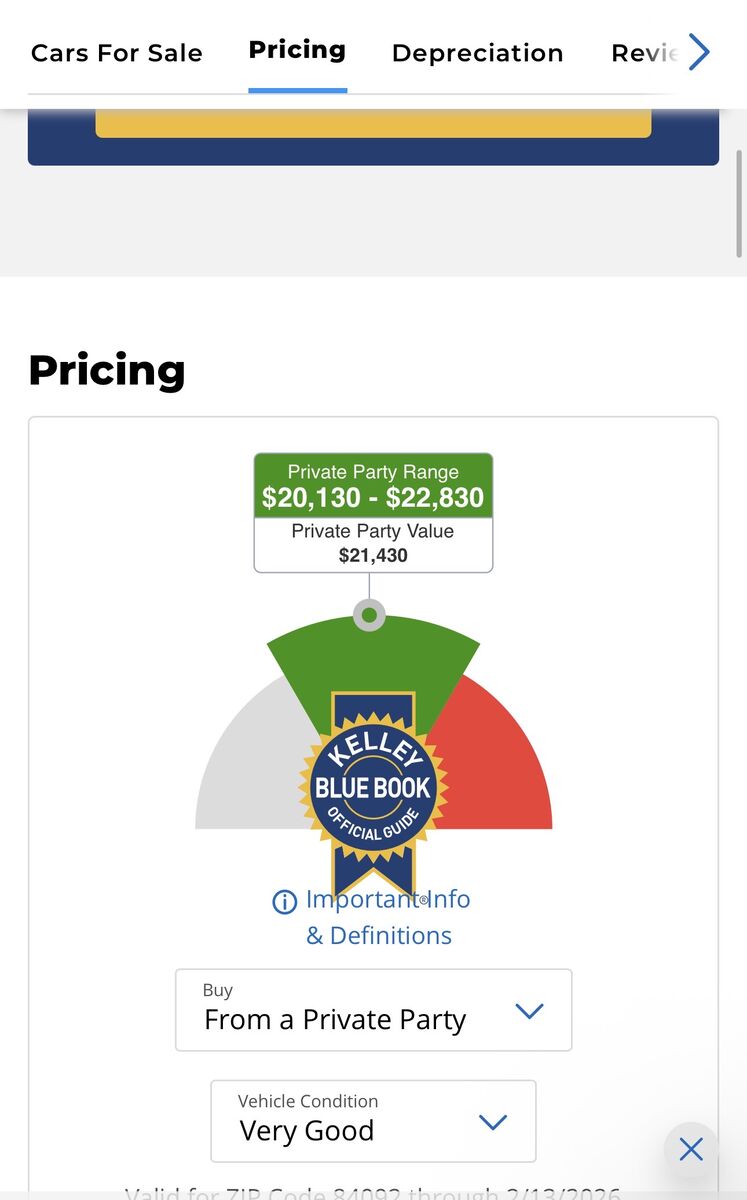Click the price gauge marker dot
The image size is (747, 1200).
click(369, 614)
